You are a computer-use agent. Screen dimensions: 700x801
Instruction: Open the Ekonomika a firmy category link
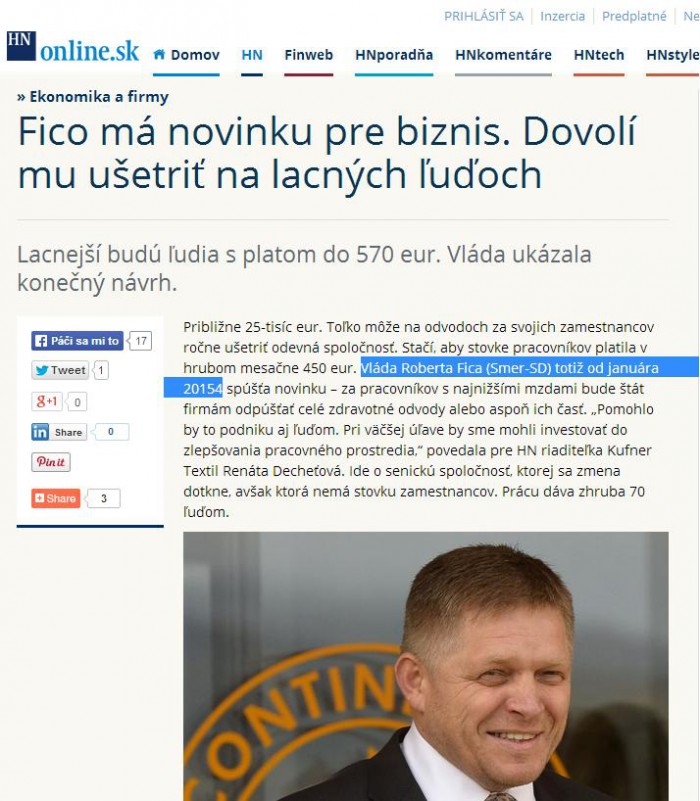(x=99, y=97)
